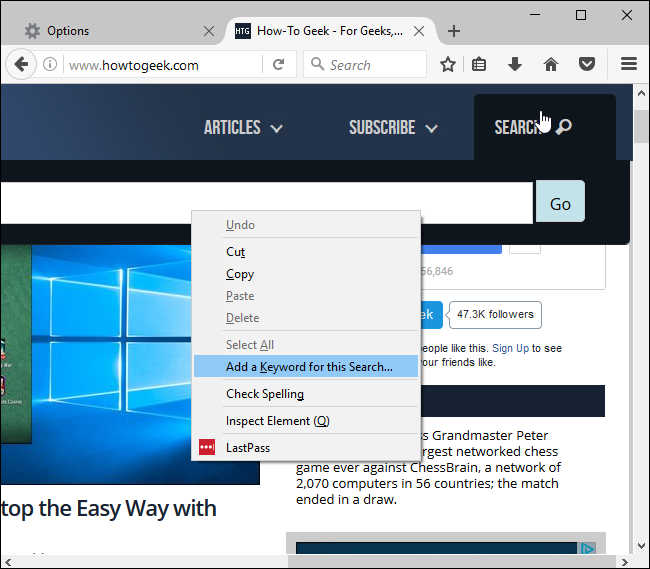Select Inspect Element (Q) entry
The image size is (650, 569).
click(x=306, y=421)
